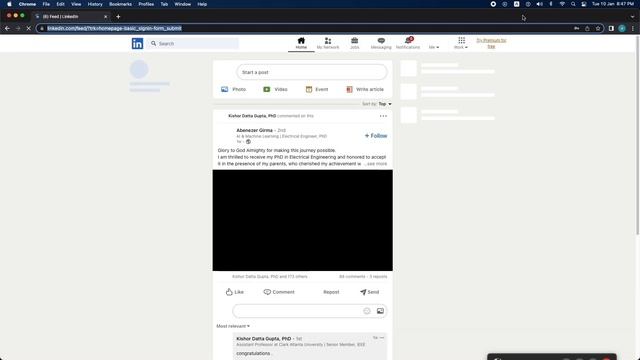Image resolution: width=640 pixels, height=360 pixels.
Task: Click the LinkedIn logo icon
Action: pyautogui.click(x=138, y=43)
